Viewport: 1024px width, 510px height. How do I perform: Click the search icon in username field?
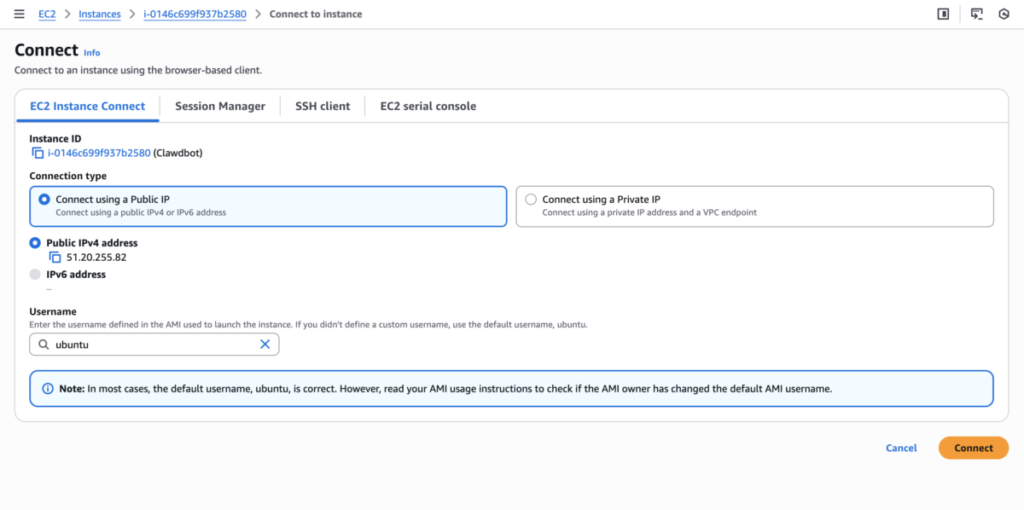pos(43,344)
